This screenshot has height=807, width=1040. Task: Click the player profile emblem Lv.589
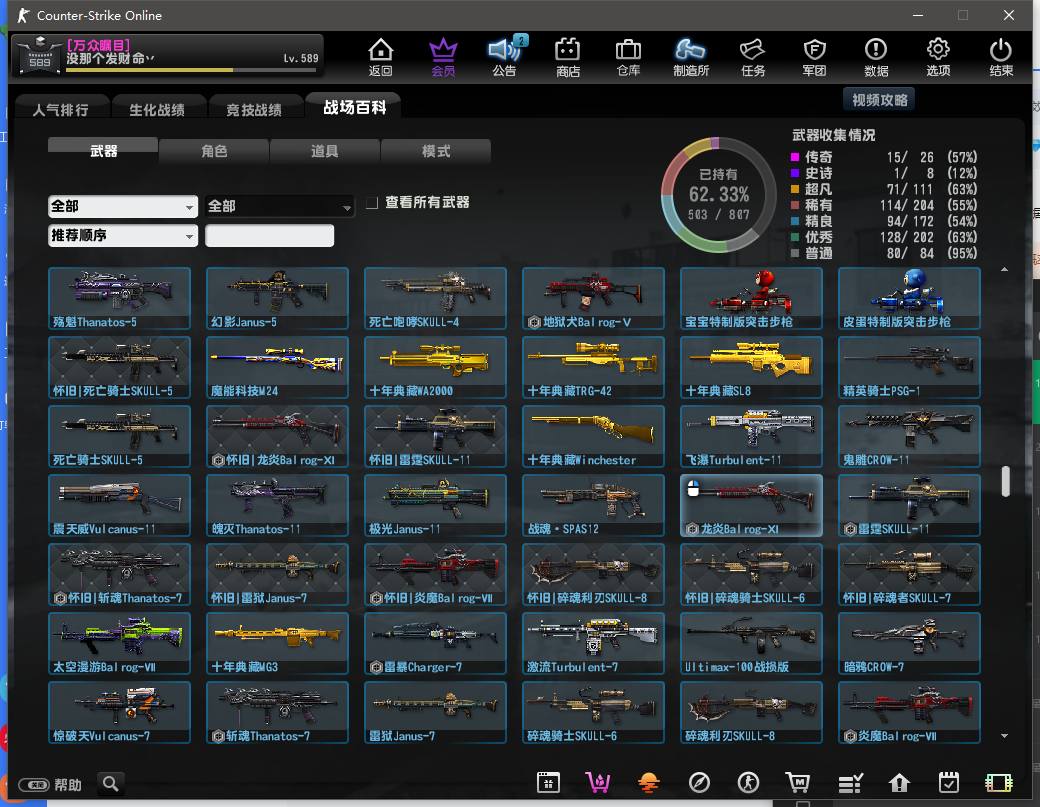tap(40, 55)
